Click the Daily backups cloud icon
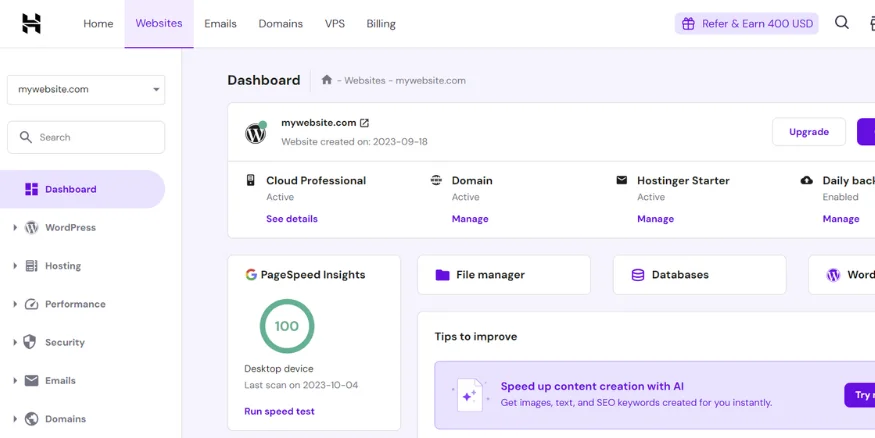 click(807, 180)
